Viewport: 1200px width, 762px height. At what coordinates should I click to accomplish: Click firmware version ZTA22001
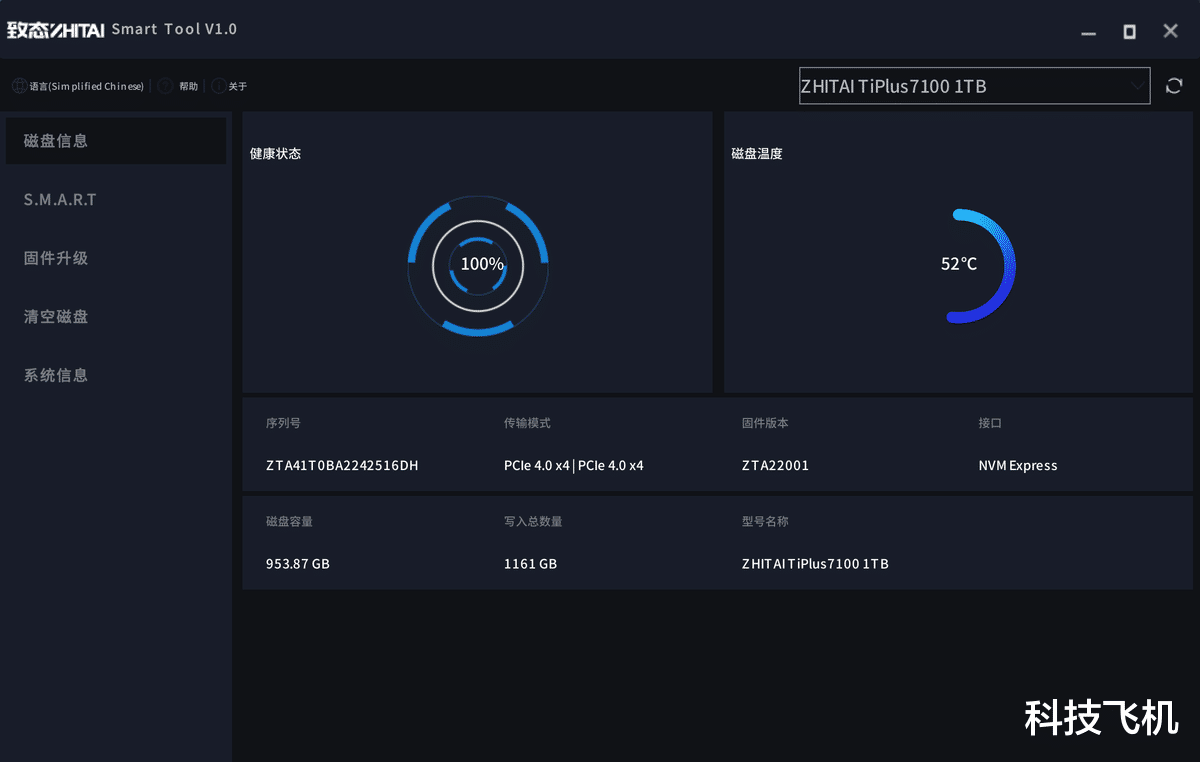(775, 466)
